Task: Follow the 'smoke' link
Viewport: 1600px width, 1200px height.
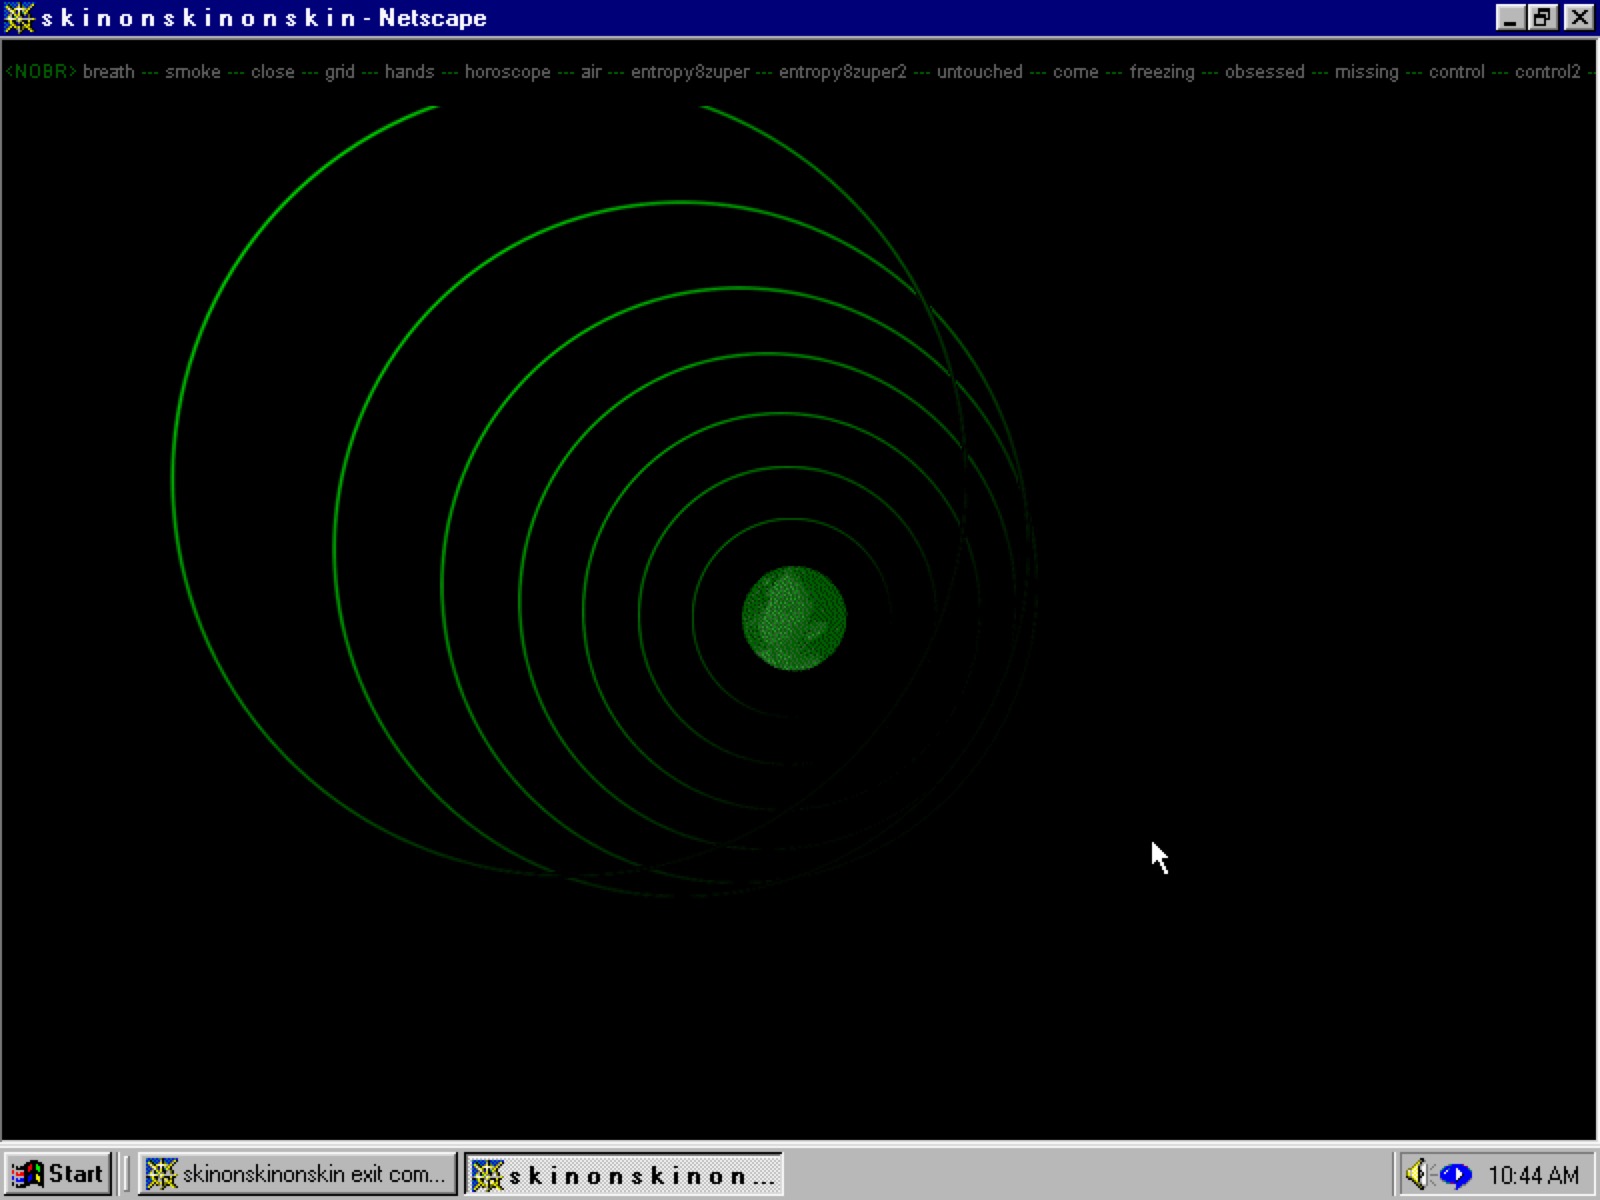Action: point(192,72)
